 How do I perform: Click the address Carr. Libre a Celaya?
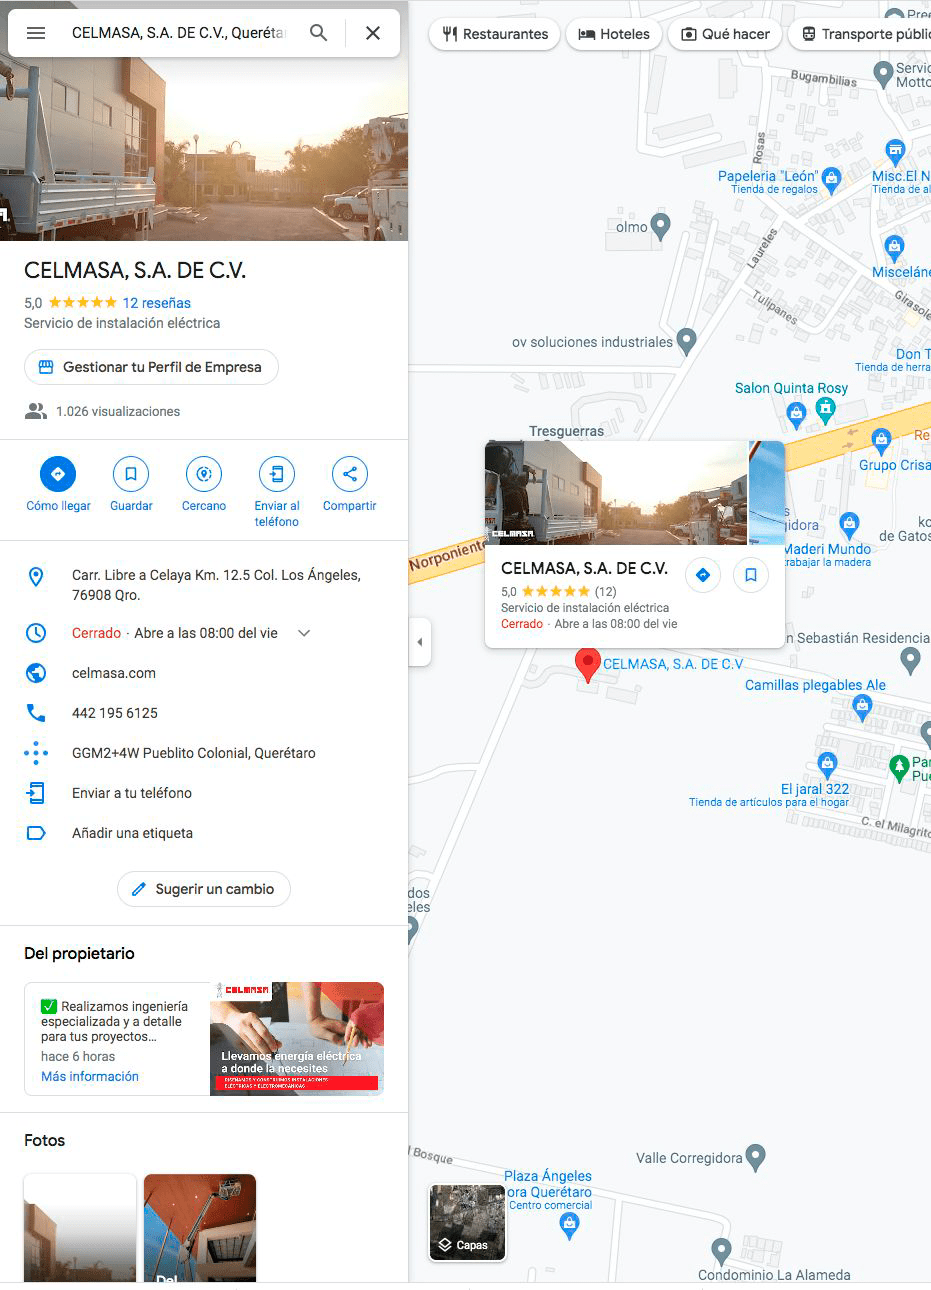(216, 585)
